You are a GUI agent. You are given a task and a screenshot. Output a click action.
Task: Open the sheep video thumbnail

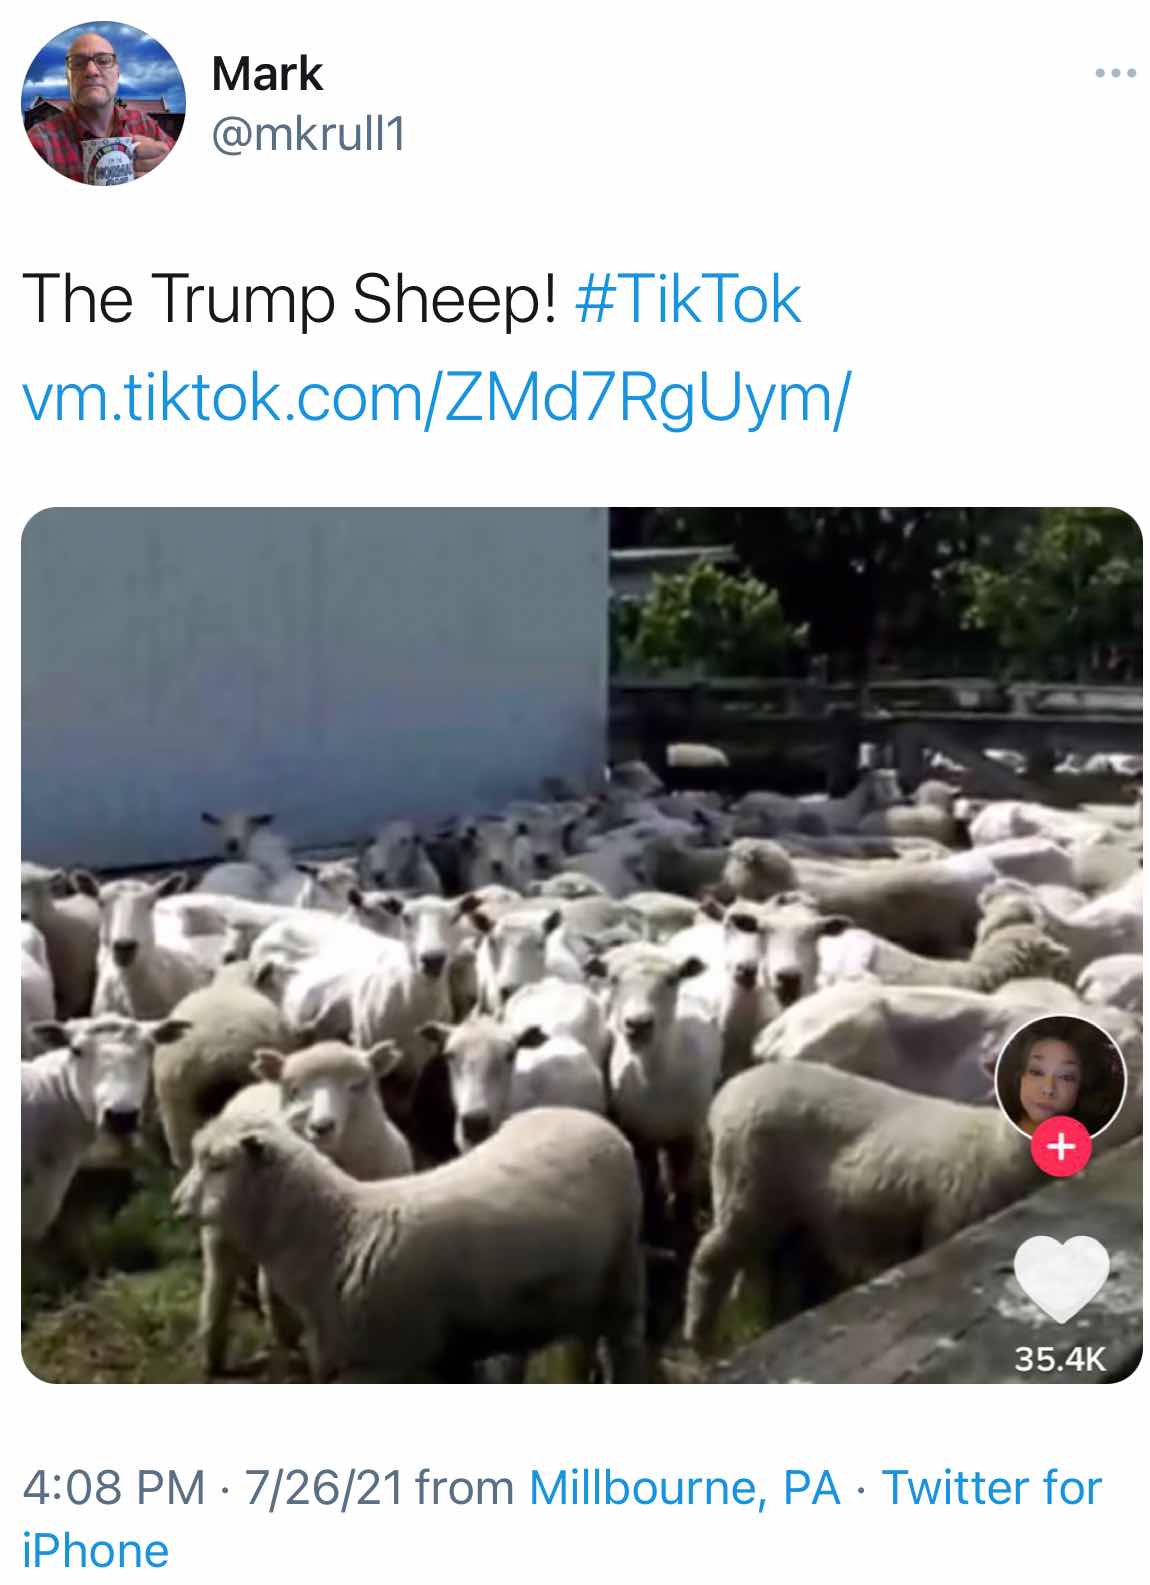click(x=581, y=945)
